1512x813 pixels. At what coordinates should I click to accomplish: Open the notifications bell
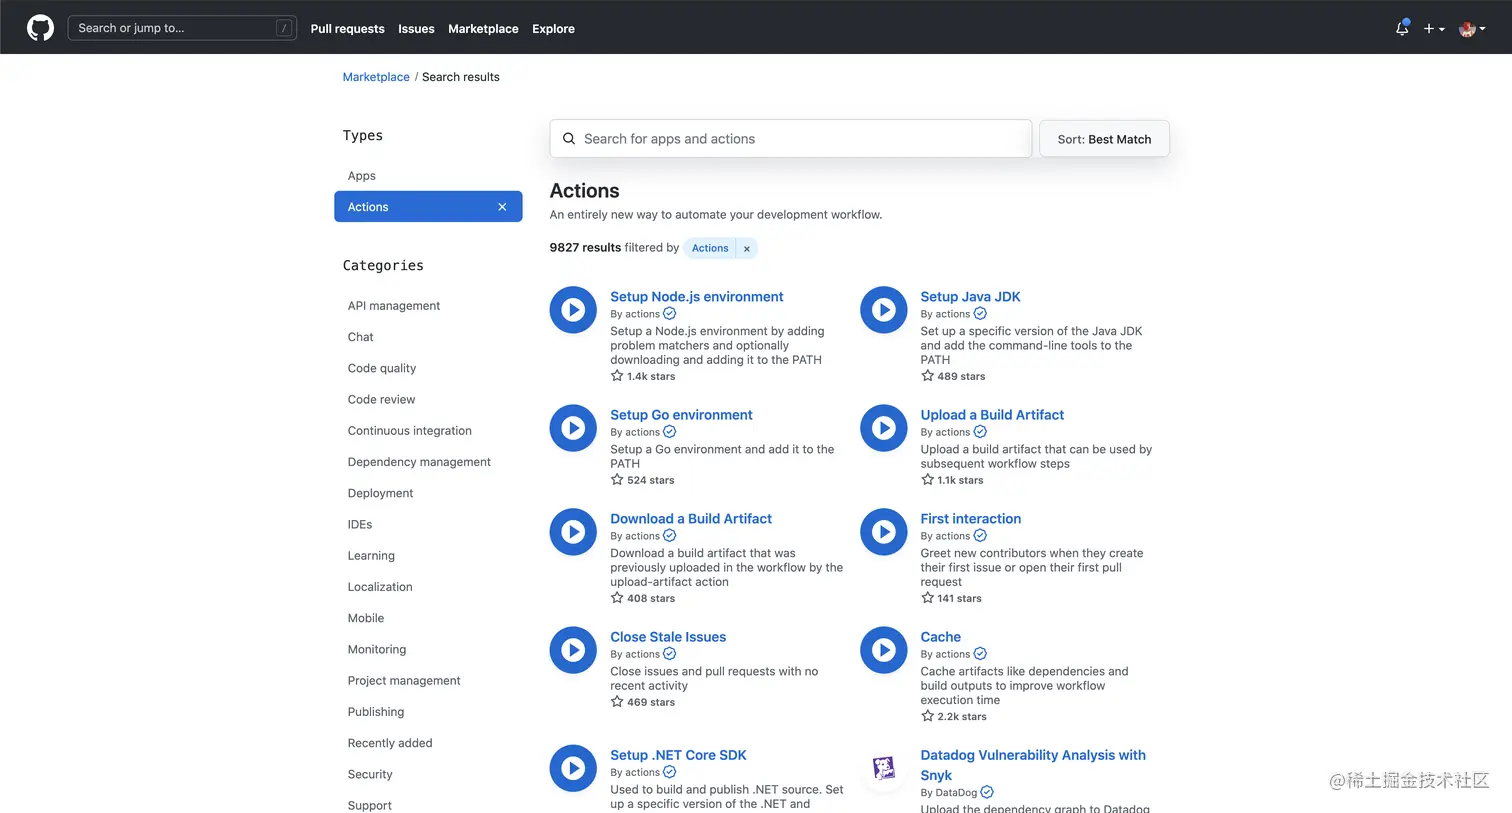[x=1402, y=28]
